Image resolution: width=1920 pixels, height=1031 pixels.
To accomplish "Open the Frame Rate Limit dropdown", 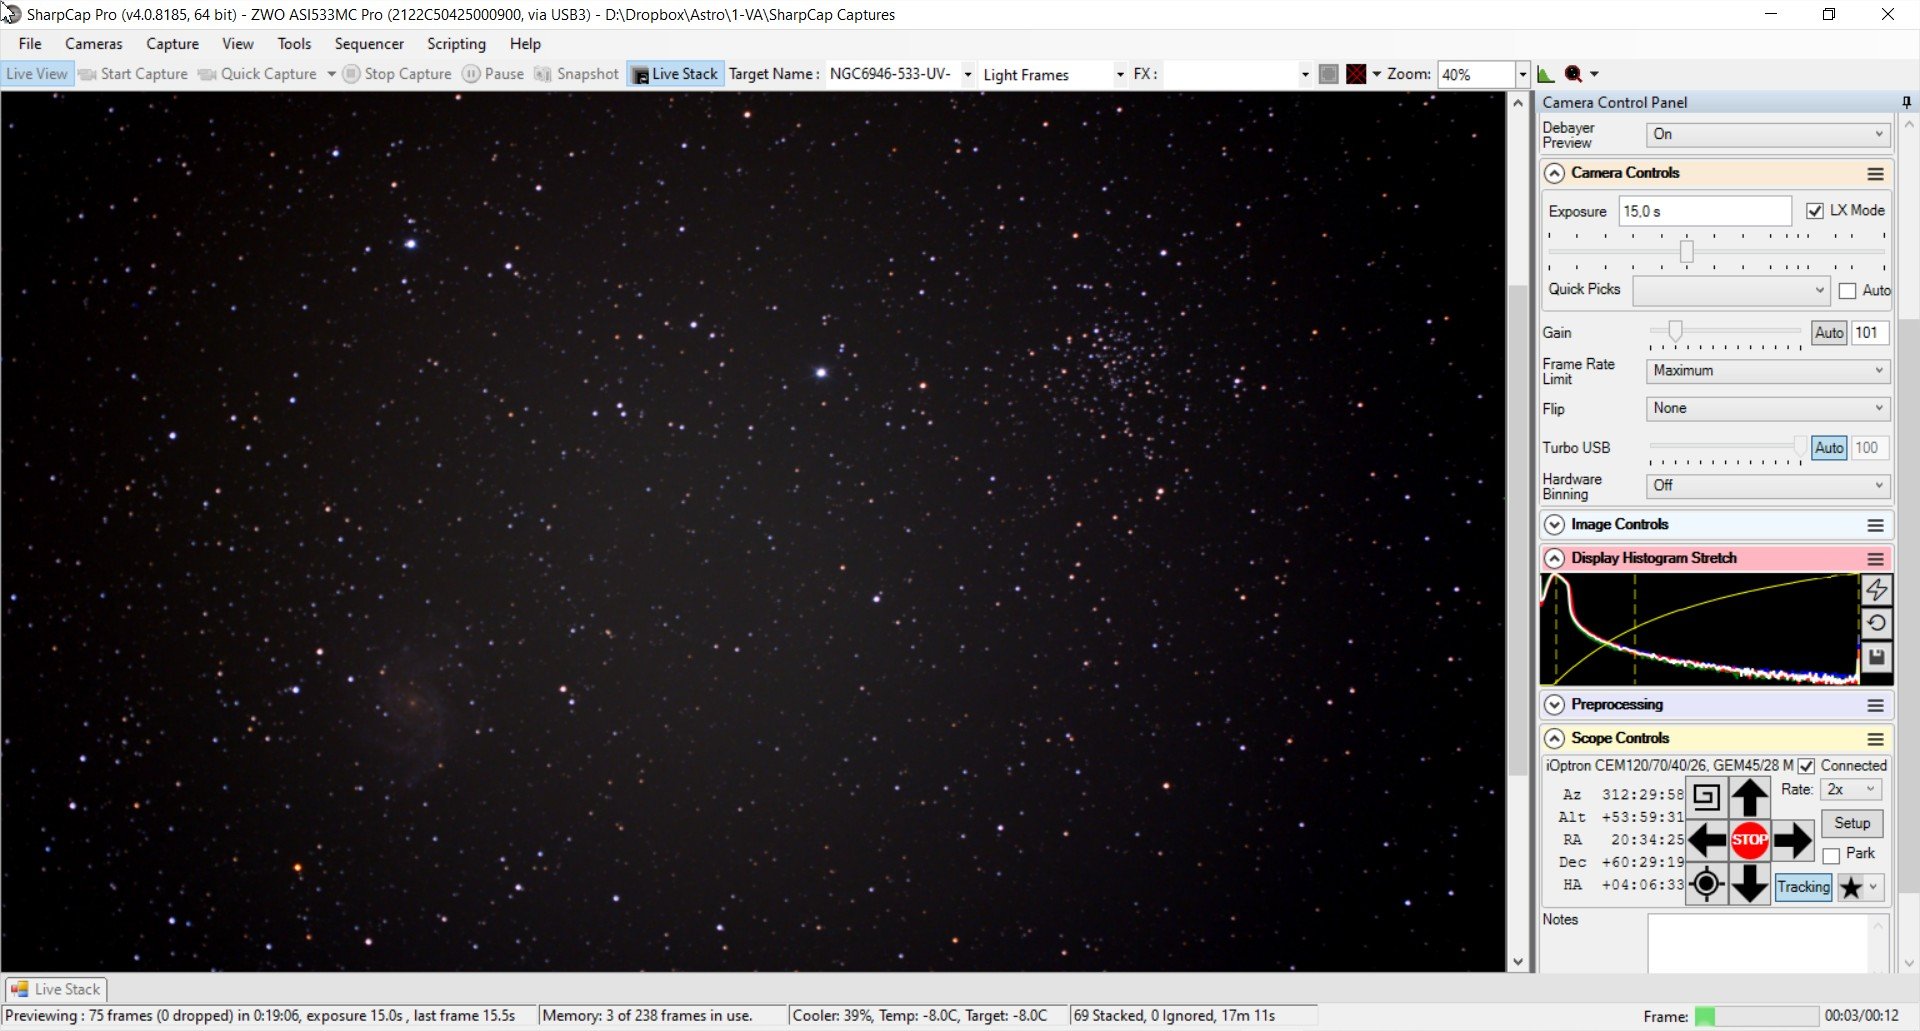I will click(x=1767, y=371).
